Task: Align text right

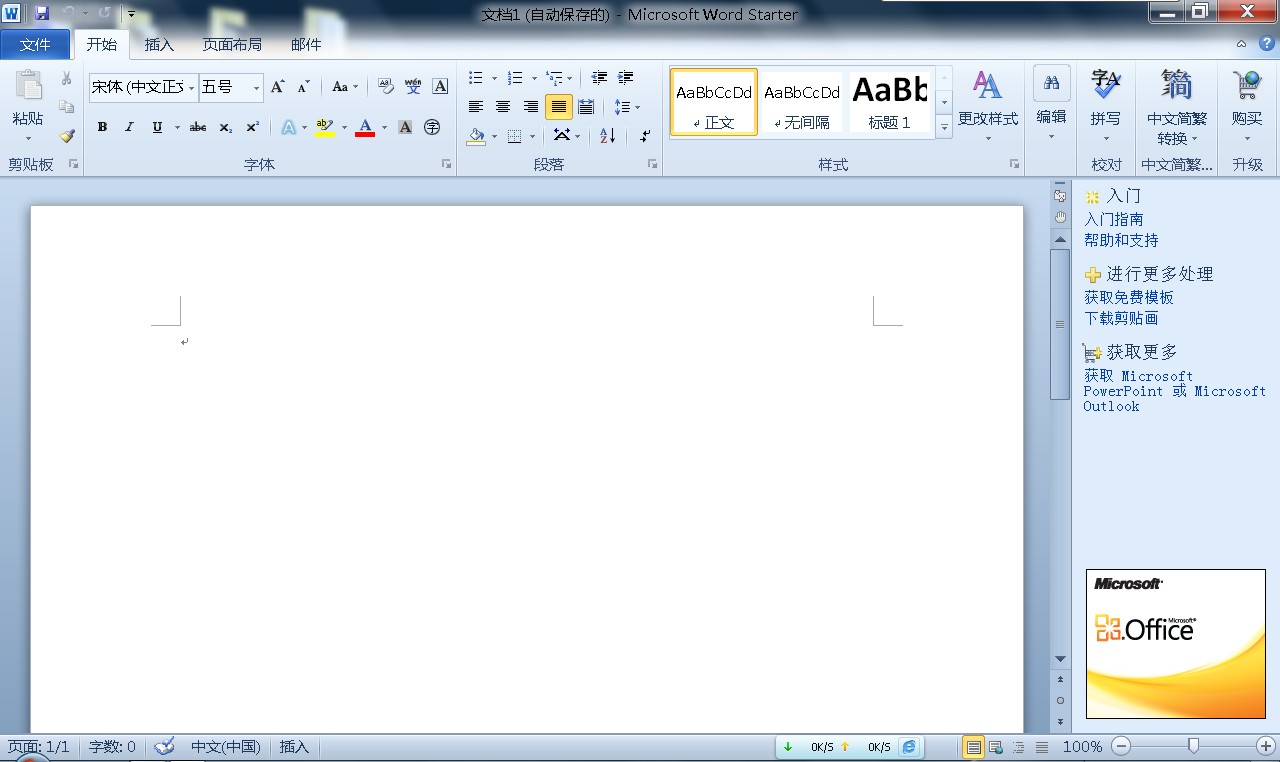Action: click(531, 107)
